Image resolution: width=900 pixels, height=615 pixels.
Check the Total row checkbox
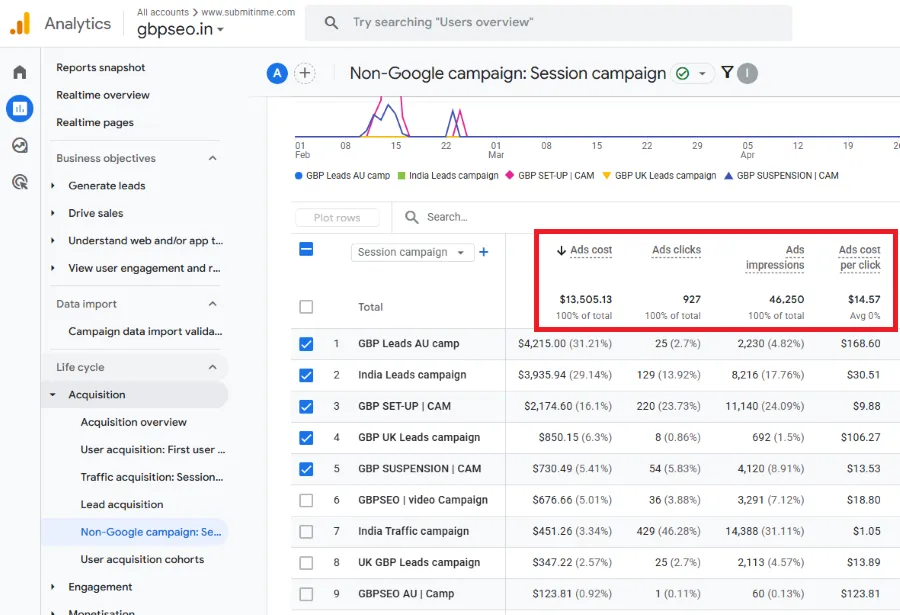(307, 307)
